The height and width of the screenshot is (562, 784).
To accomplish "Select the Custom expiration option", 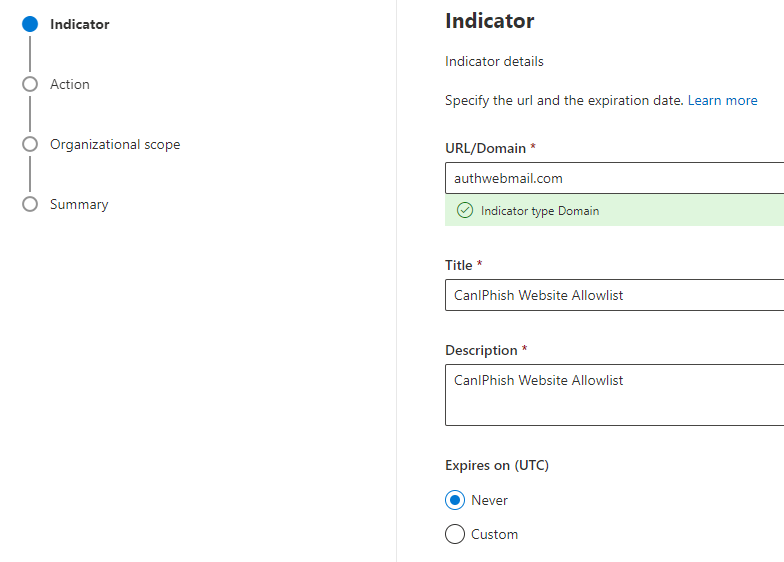I will [x=455, y=534].
